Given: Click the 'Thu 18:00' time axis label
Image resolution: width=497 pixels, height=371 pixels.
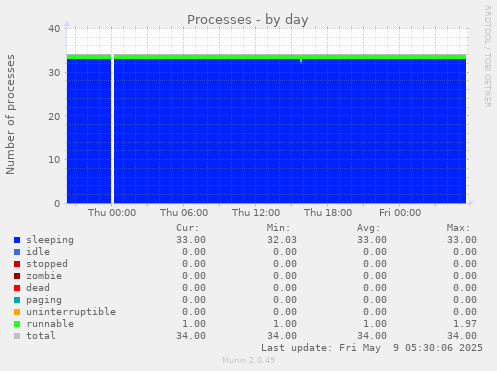Looking at the screenshot, I should (328, 213).
